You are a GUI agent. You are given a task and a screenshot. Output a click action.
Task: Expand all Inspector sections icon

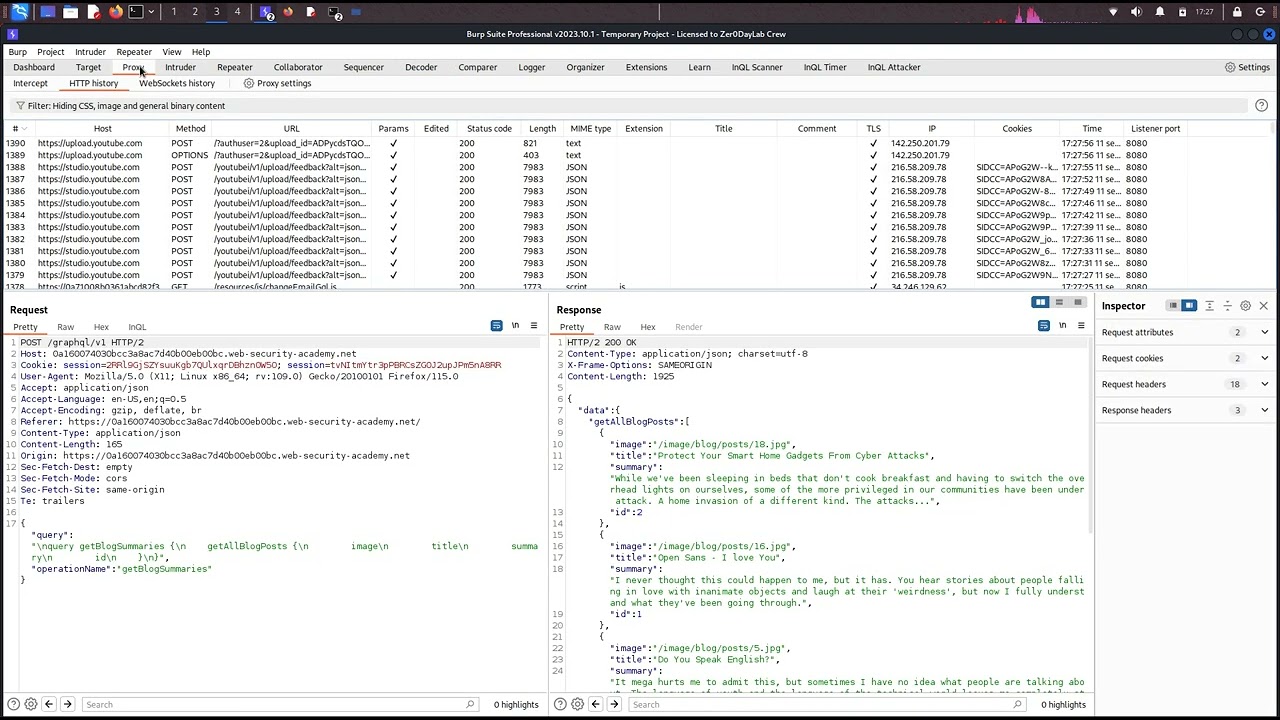point(1209,306)
